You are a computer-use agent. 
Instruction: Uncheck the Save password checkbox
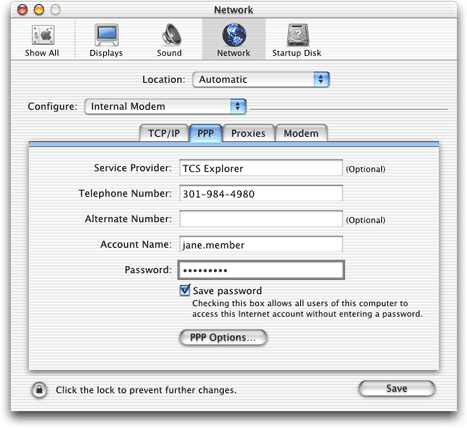point(184,290)
